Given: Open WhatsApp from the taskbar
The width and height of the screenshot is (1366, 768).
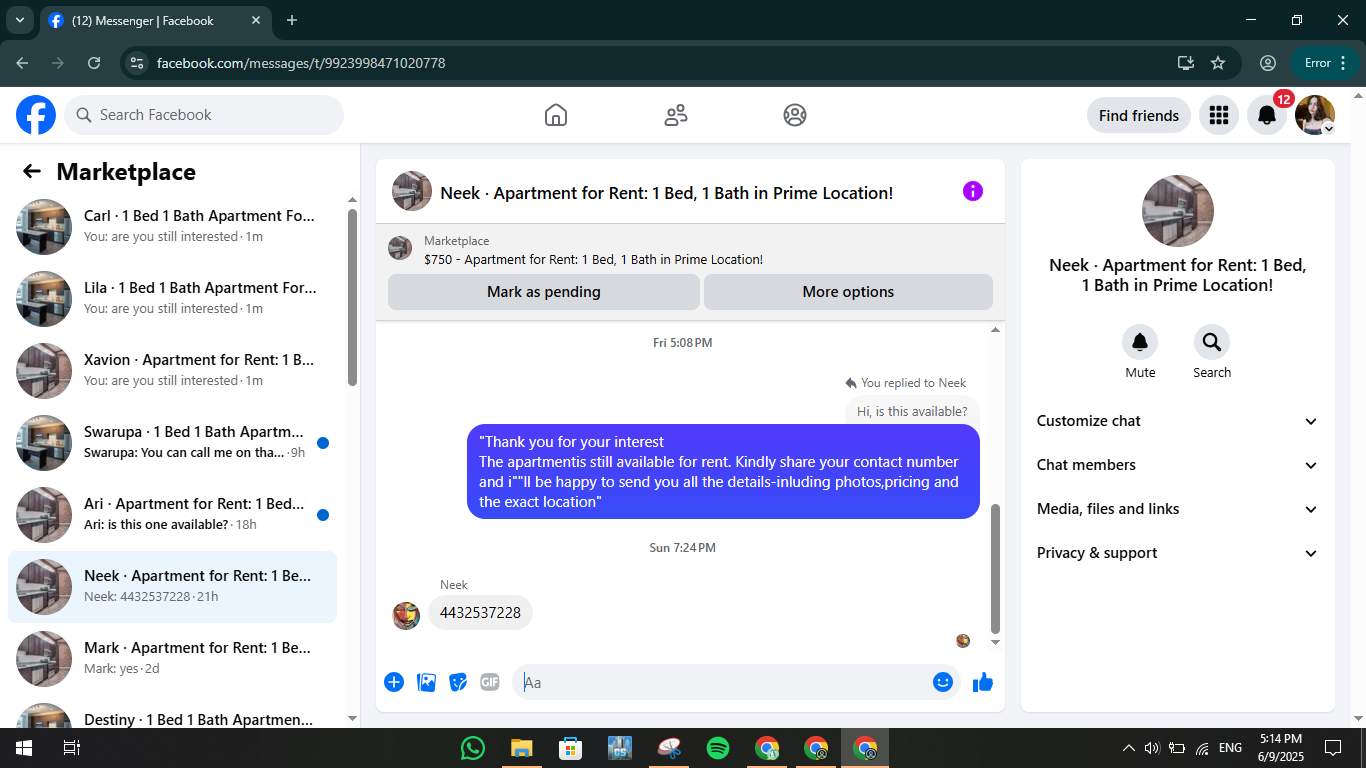Looking at the screenshot, I should pos(473,748).
